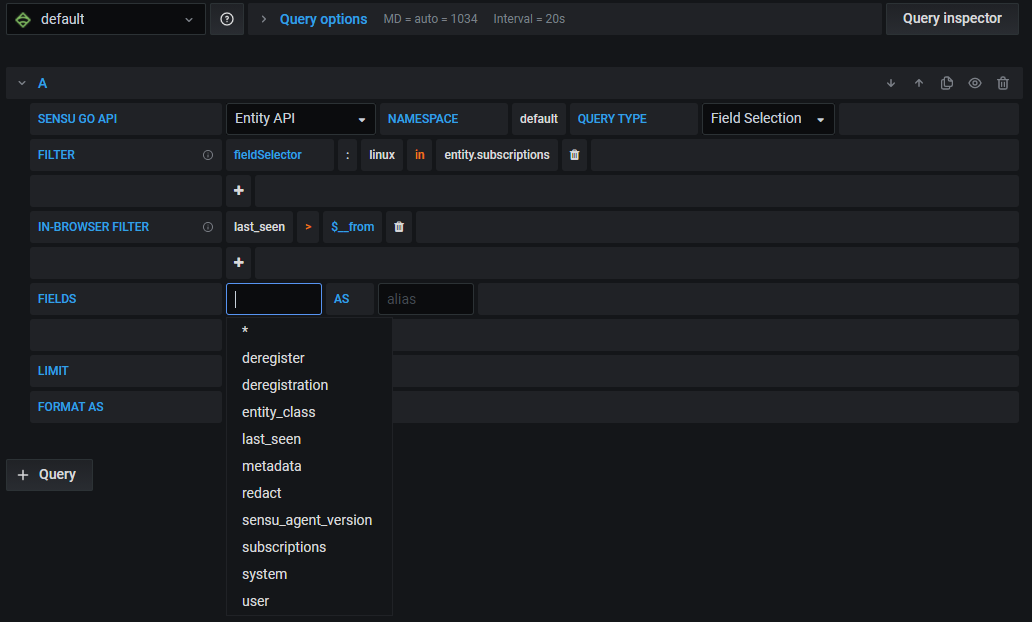Open the Query inspector
Viewport: 1032px width, 622px height.
pyautogui.click(x=952, y=19)
